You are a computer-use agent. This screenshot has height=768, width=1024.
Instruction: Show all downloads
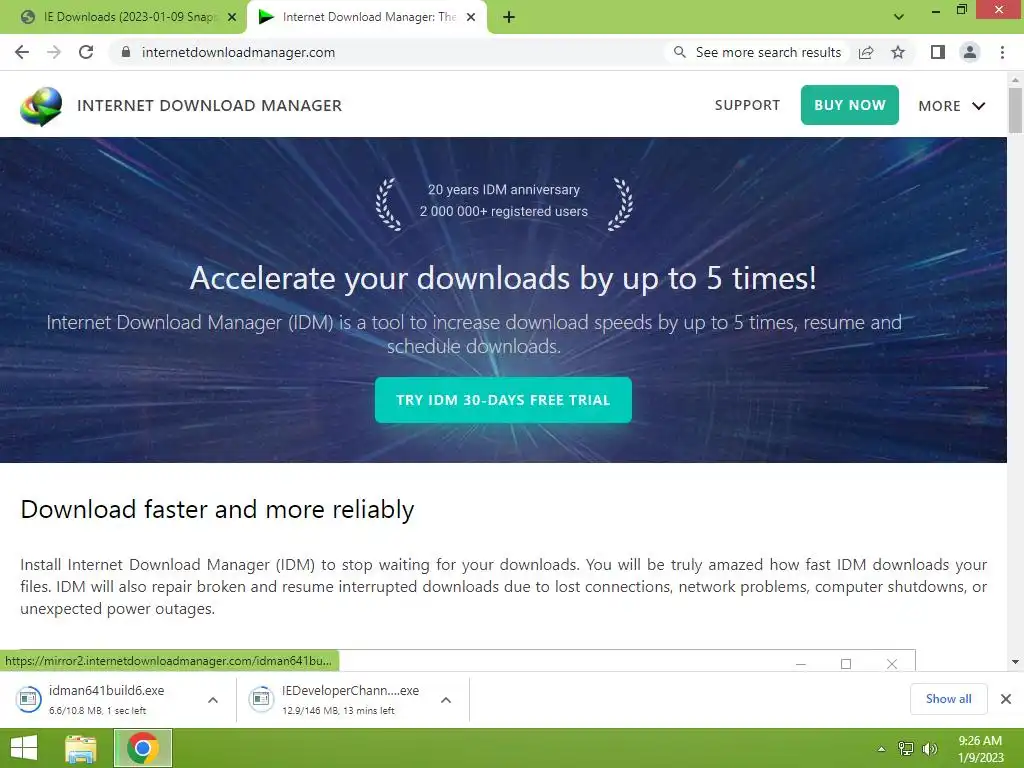pos(948,699)
